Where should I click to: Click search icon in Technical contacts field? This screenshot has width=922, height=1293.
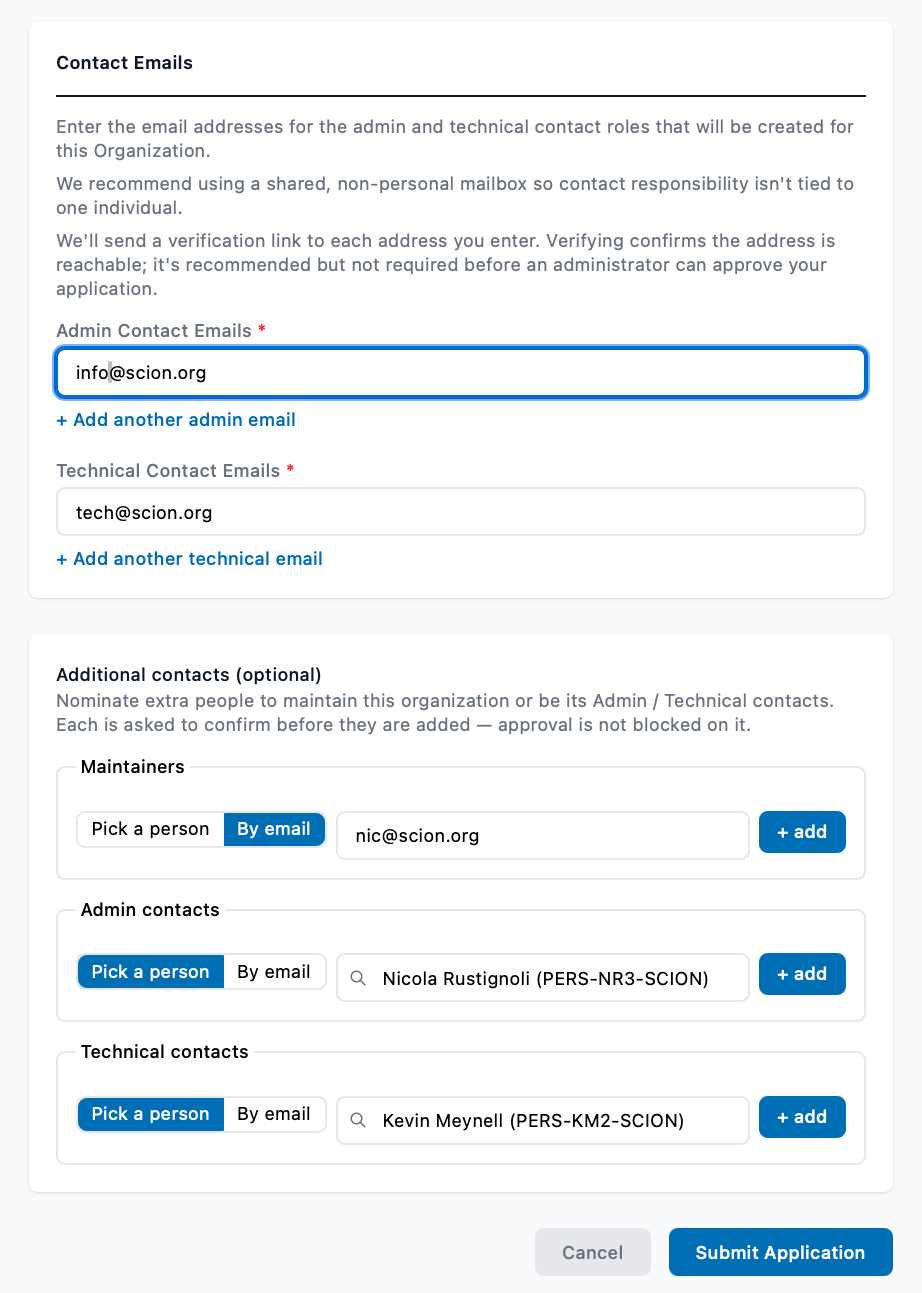pos(357,1121)
